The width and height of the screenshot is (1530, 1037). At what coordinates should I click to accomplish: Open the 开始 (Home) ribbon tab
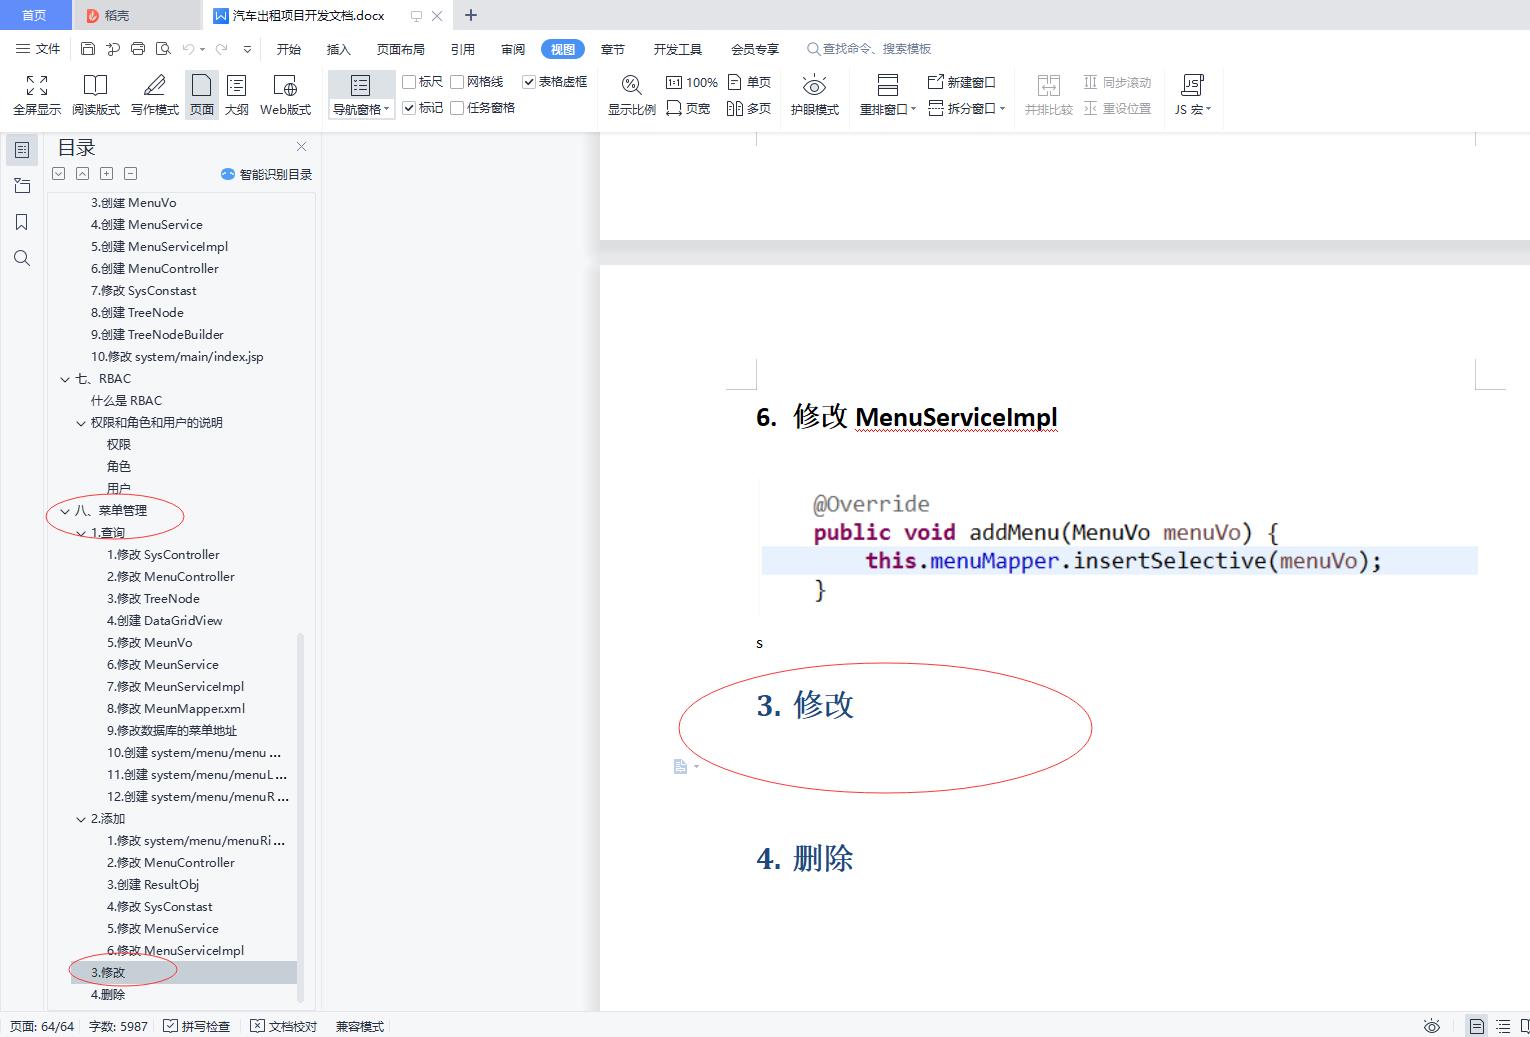[289, 49]
